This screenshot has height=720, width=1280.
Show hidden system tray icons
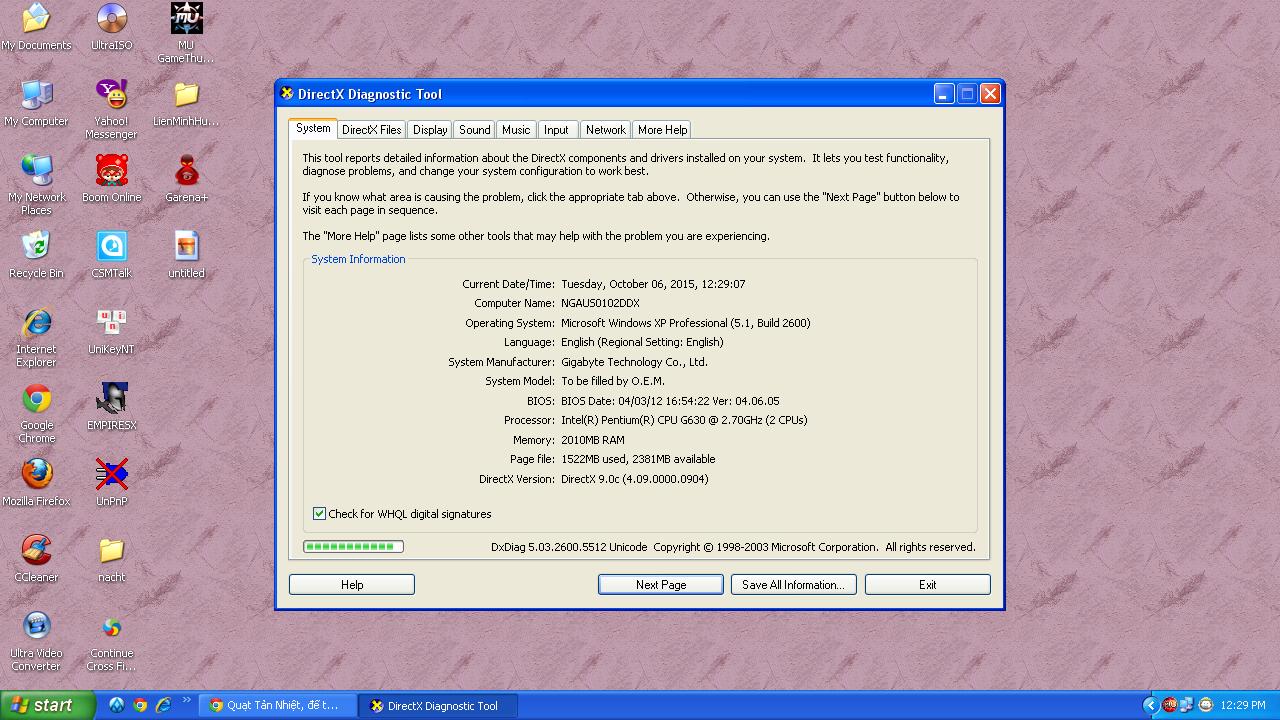(x=1150, y=705)
